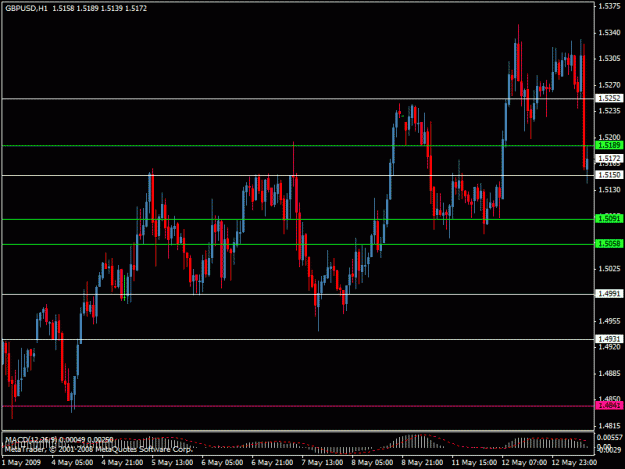
Task: Click the 1.5235 price scale value
Action: (x=609, y=111)
